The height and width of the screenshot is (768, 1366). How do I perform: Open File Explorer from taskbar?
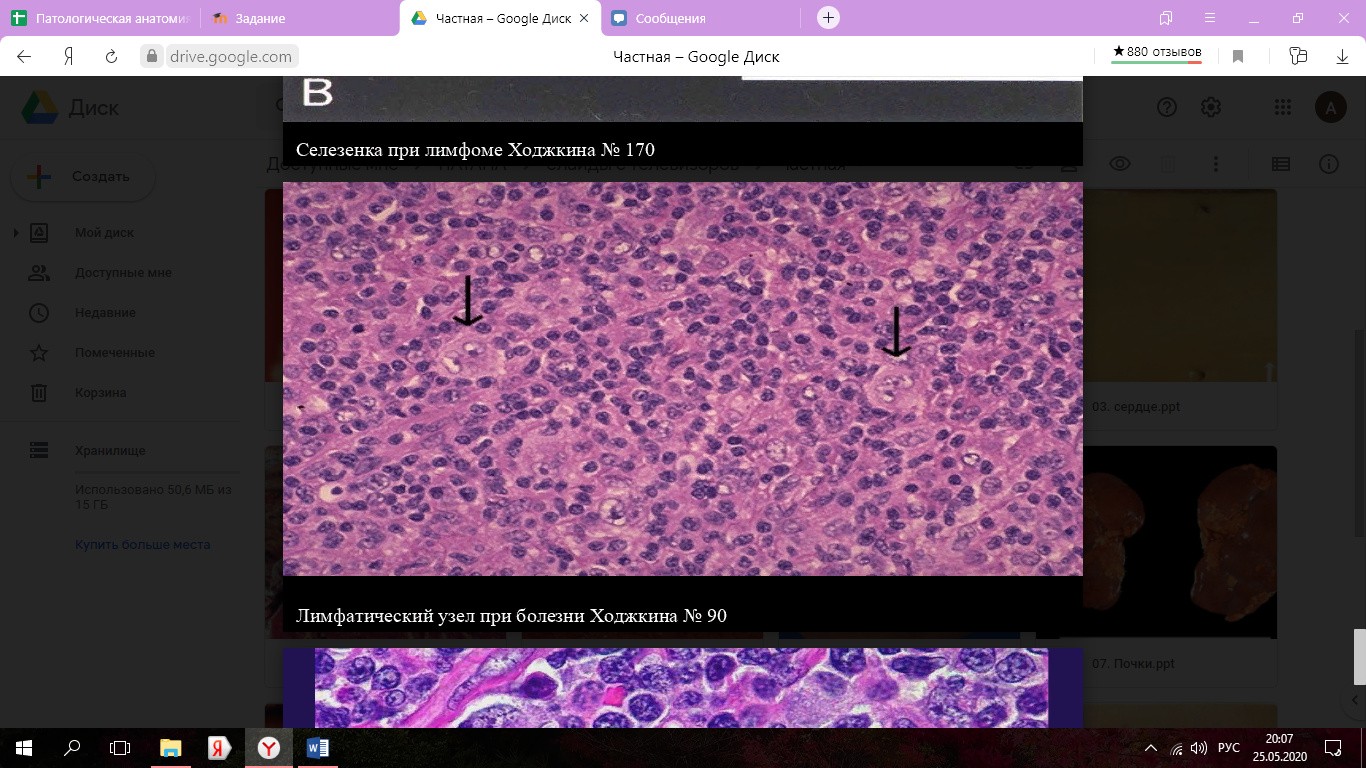point(171,747)
